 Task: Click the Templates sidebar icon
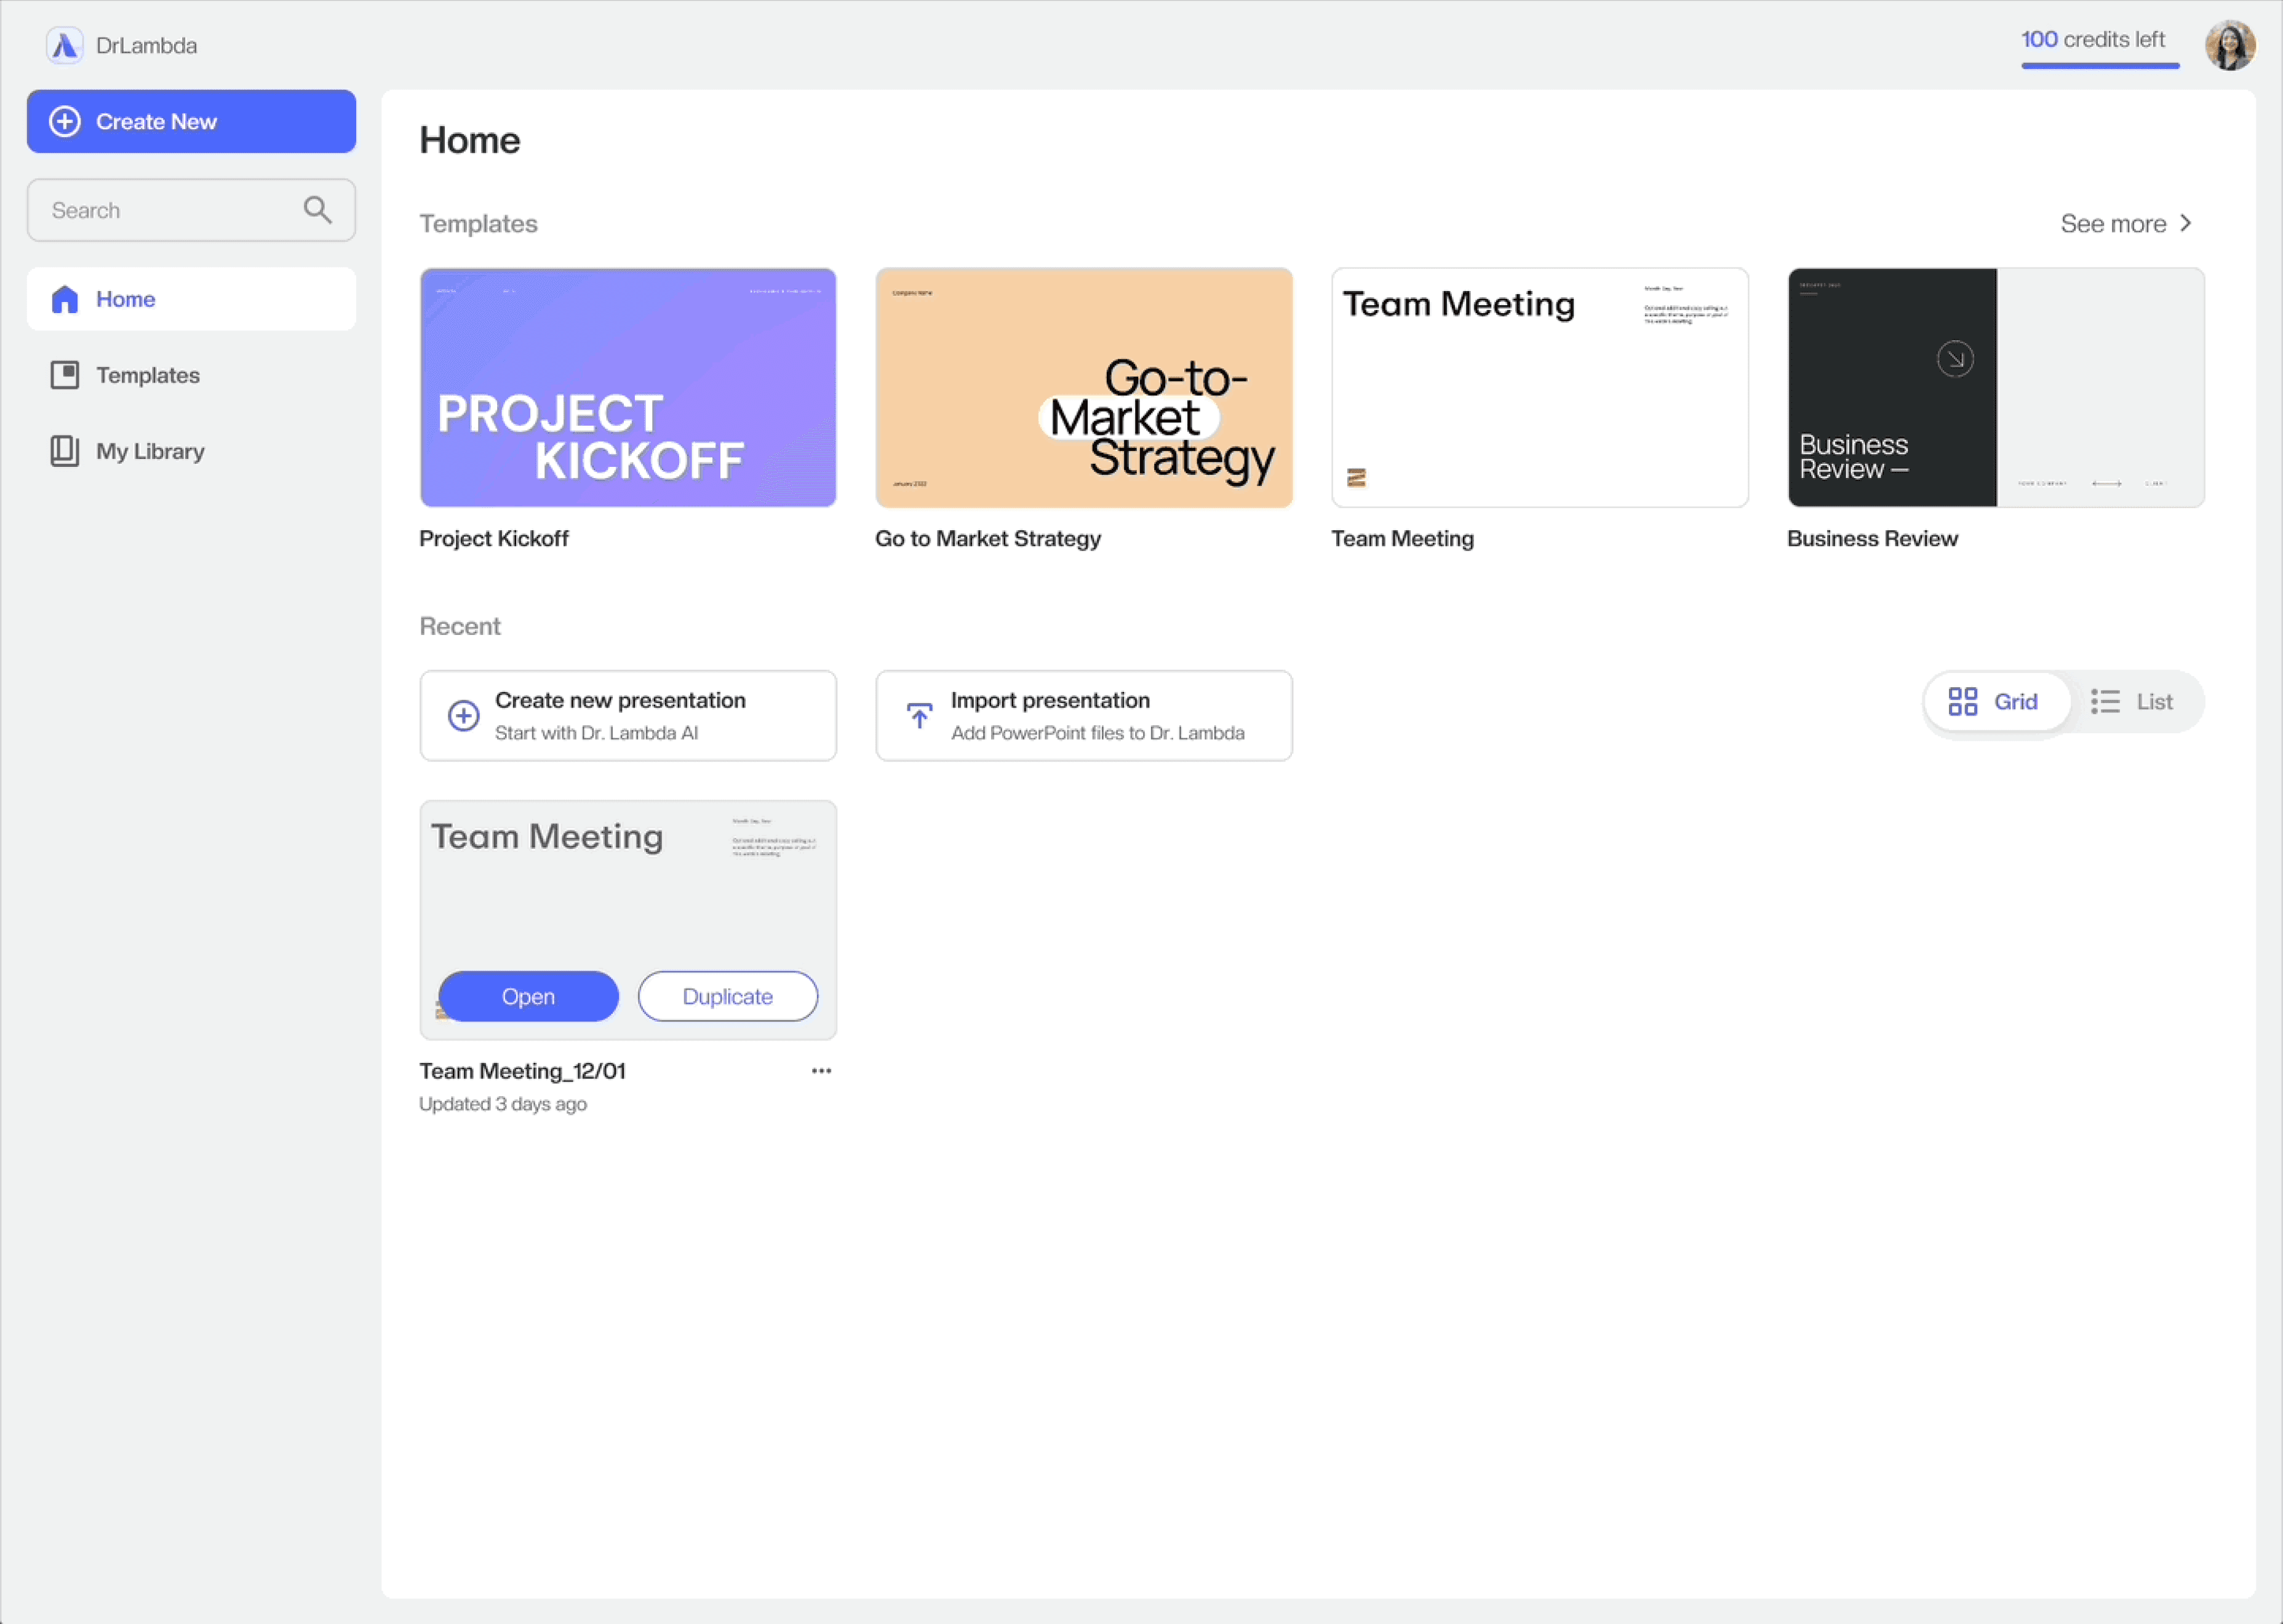(65, 376)
